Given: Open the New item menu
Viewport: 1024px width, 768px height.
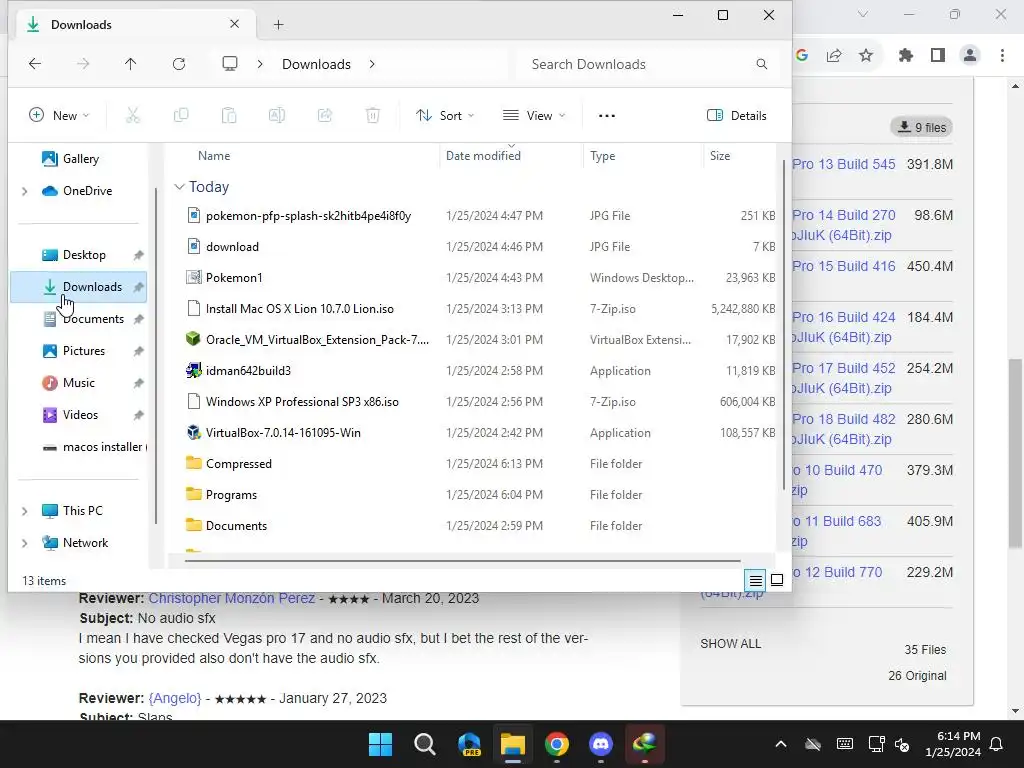Looking at the screenshot, I should (x=59, y=116).
